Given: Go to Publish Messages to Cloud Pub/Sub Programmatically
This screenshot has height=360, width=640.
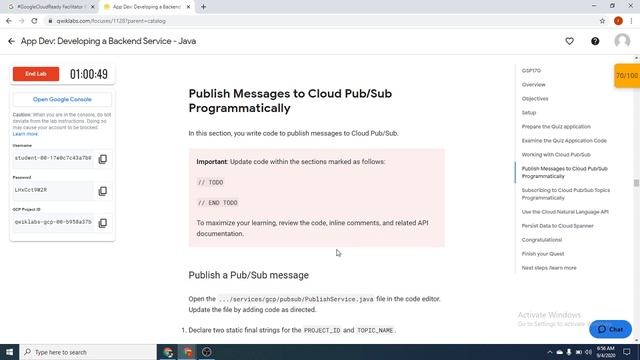Looking at the screenshot, I should point(564,172).
